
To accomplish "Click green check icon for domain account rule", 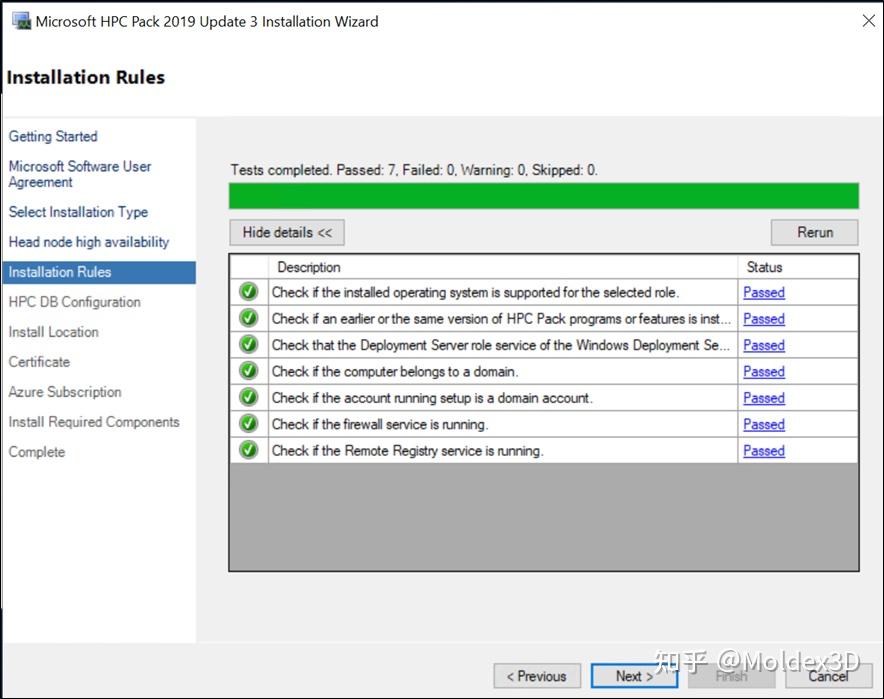I will tap(249, 397).
